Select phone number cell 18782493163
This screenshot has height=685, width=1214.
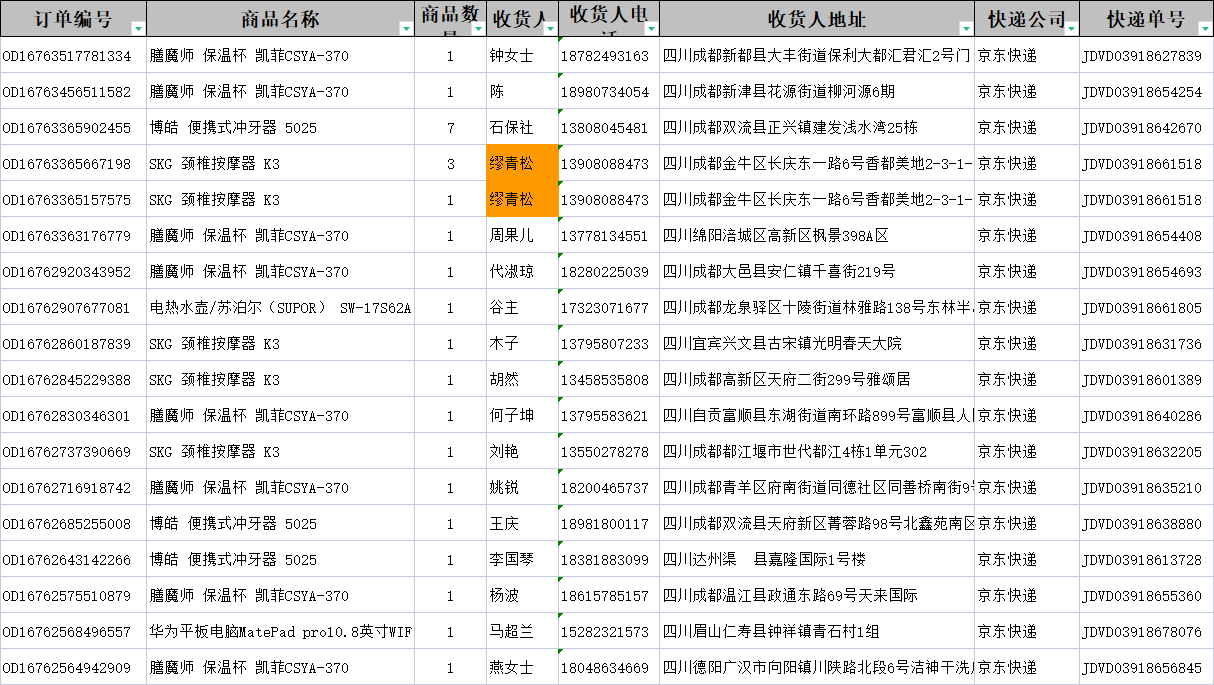click(609, 55)
